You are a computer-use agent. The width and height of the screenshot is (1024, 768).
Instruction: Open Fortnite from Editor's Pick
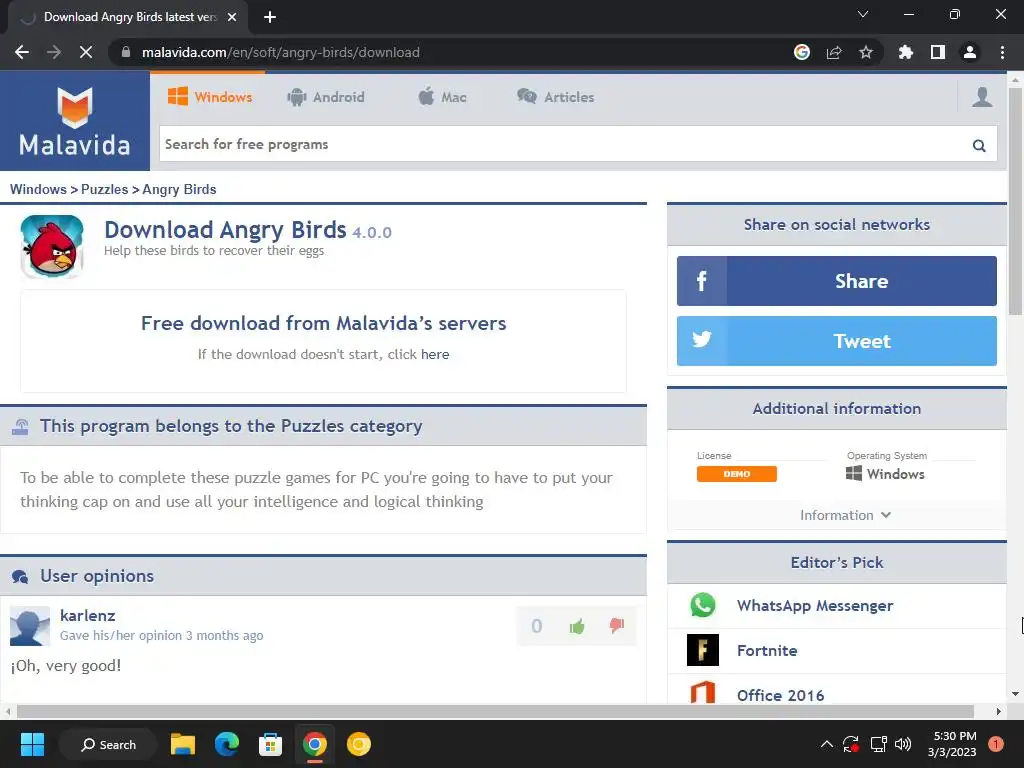[x=767, y=650]
